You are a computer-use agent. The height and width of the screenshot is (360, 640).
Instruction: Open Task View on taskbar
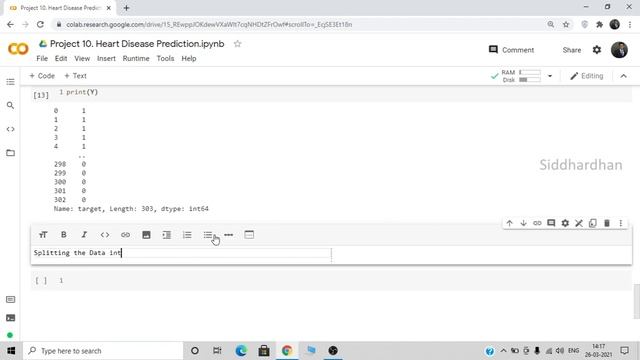(x=217, y=351)
